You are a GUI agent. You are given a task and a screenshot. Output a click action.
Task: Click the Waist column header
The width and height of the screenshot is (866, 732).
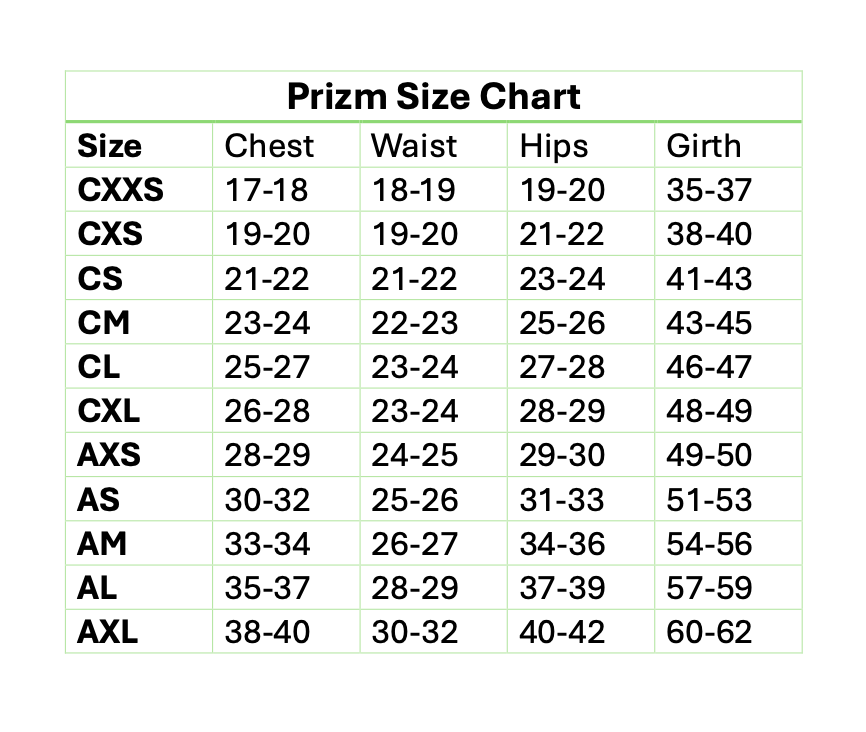(x=414, y=146)
